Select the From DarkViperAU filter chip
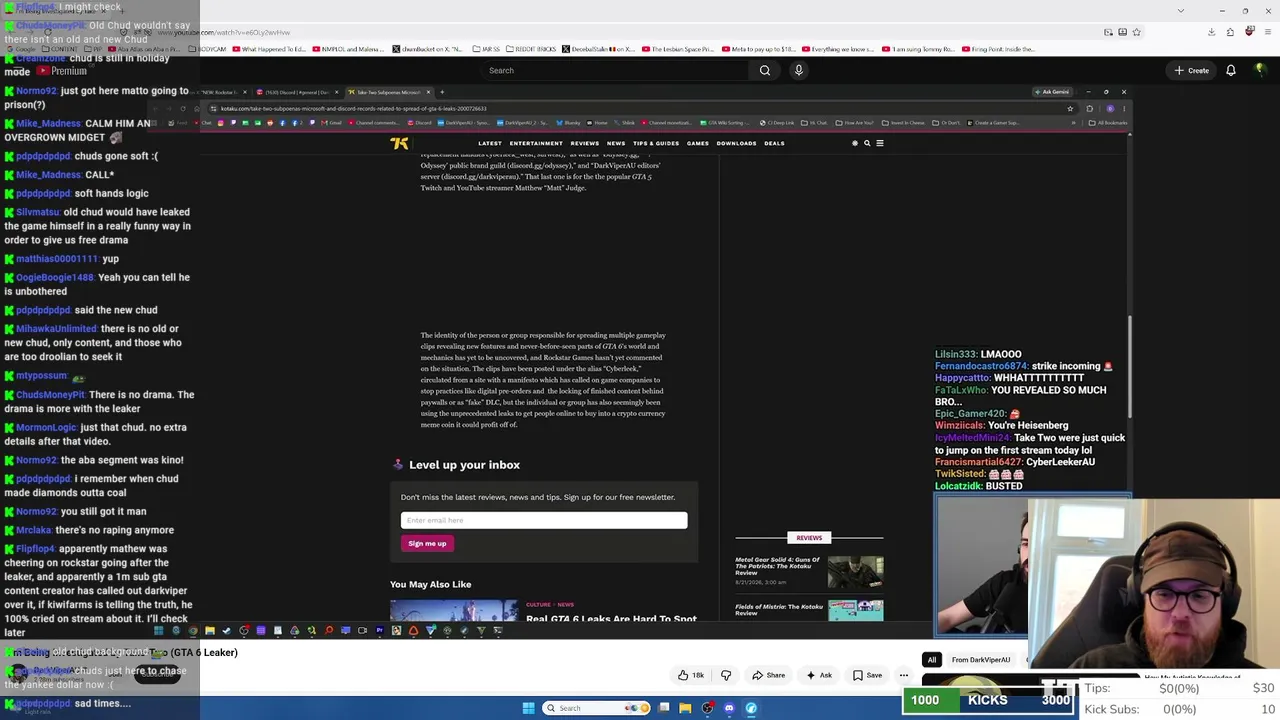 980,660
